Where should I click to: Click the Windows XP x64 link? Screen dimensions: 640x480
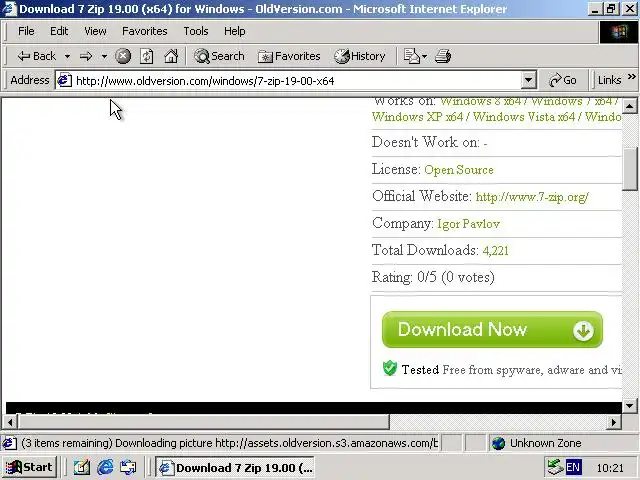418,117
